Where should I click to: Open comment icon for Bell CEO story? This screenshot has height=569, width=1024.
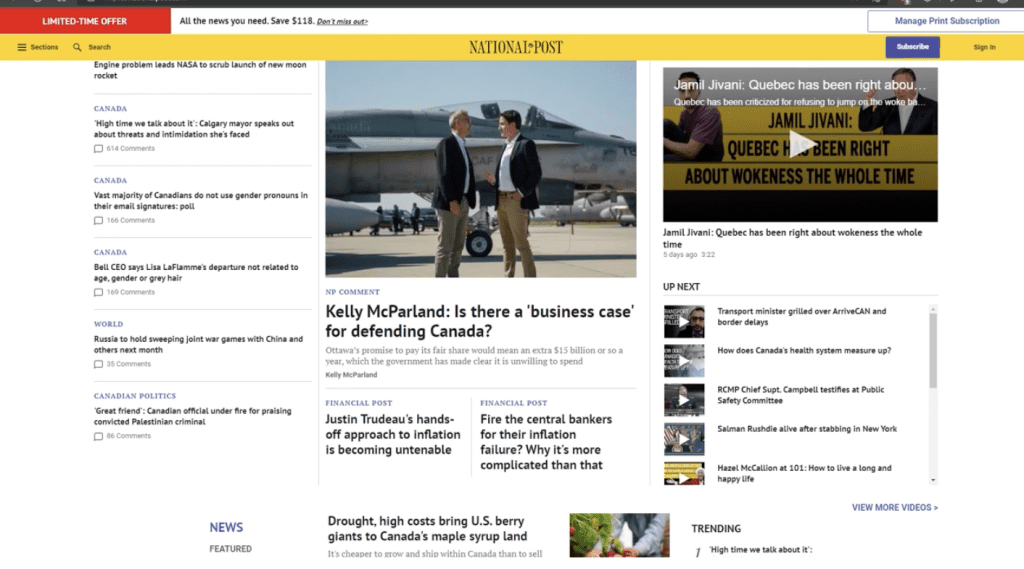98,293
